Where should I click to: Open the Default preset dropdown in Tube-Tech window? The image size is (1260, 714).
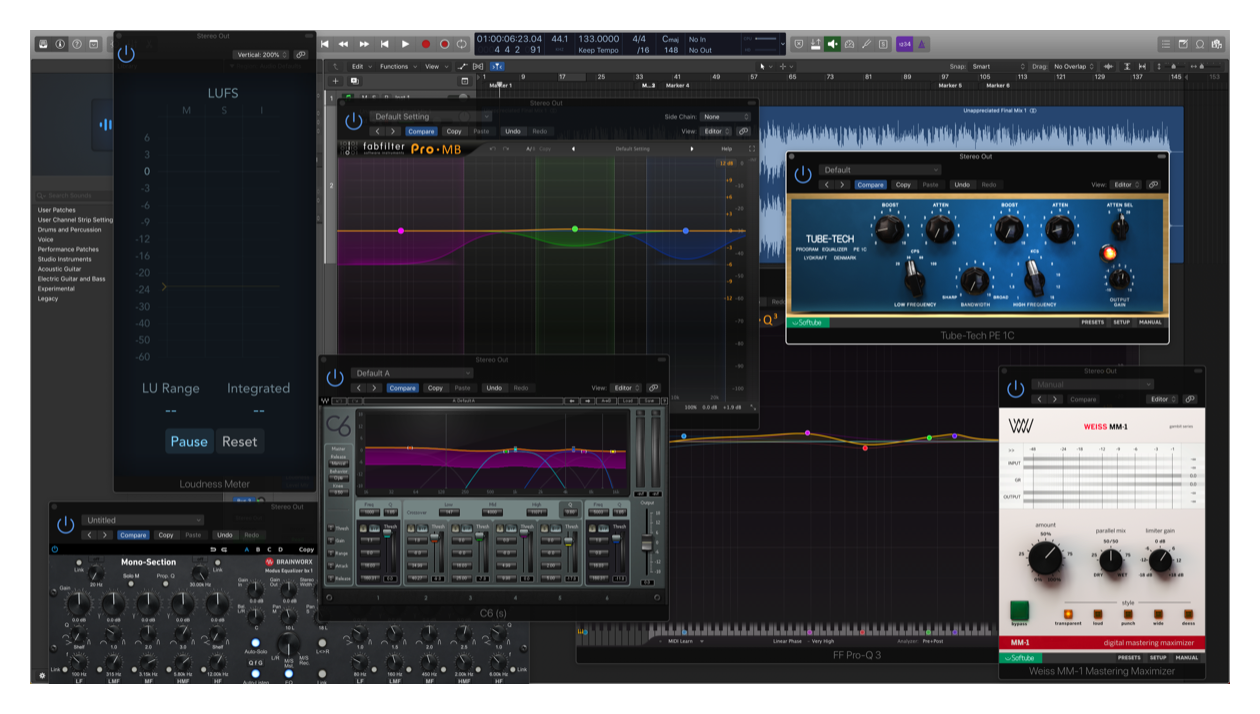[881, 170]
